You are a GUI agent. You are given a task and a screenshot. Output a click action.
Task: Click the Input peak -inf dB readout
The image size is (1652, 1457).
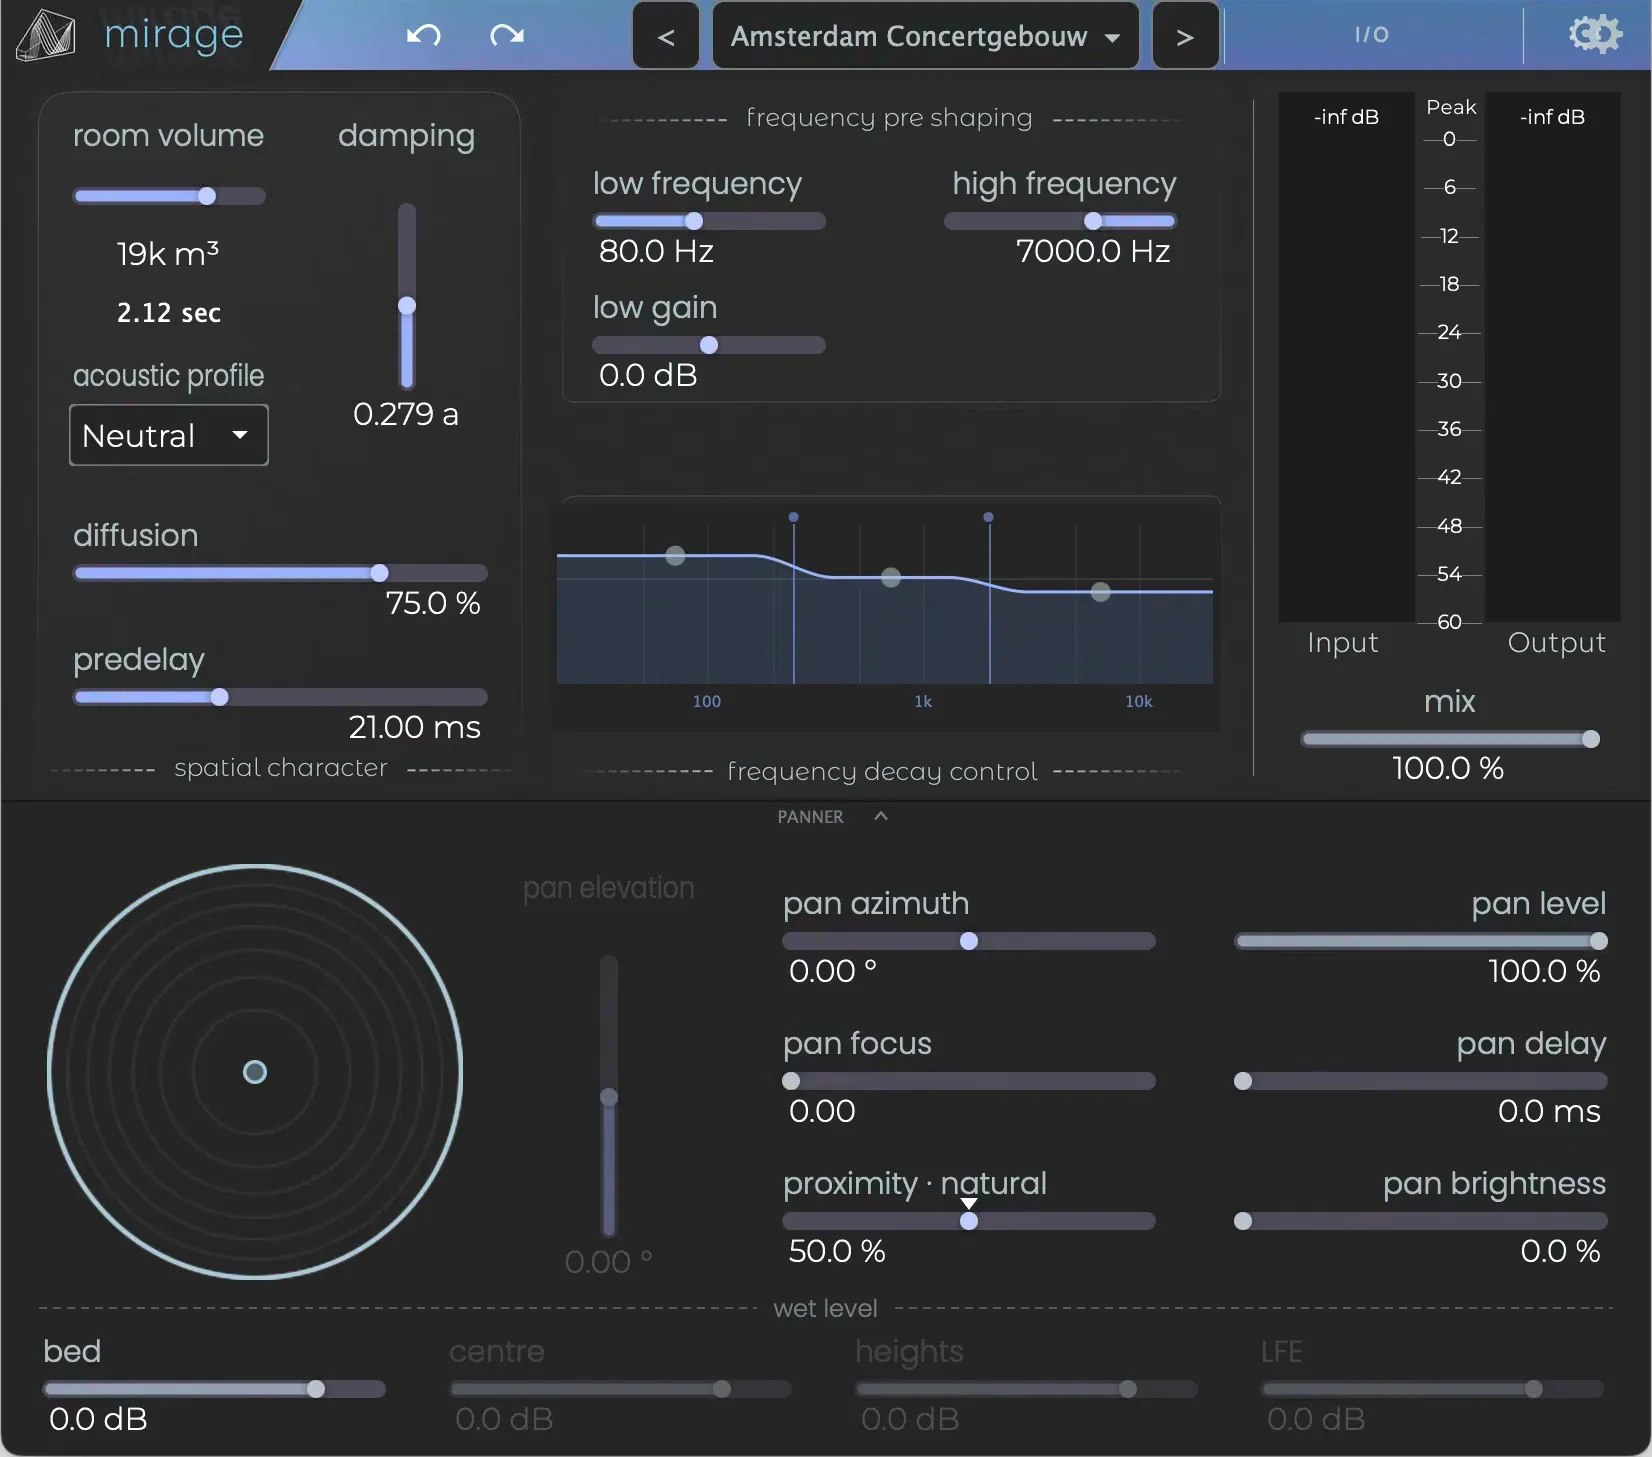click(x=1346, y=117)
